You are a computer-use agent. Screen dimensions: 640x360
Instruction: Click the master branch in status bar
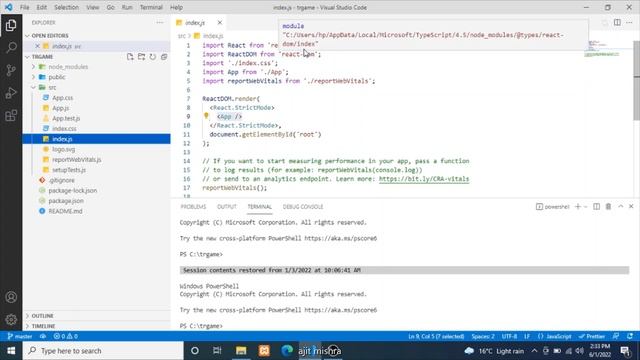pyautogui.click(x=20, y=336)
